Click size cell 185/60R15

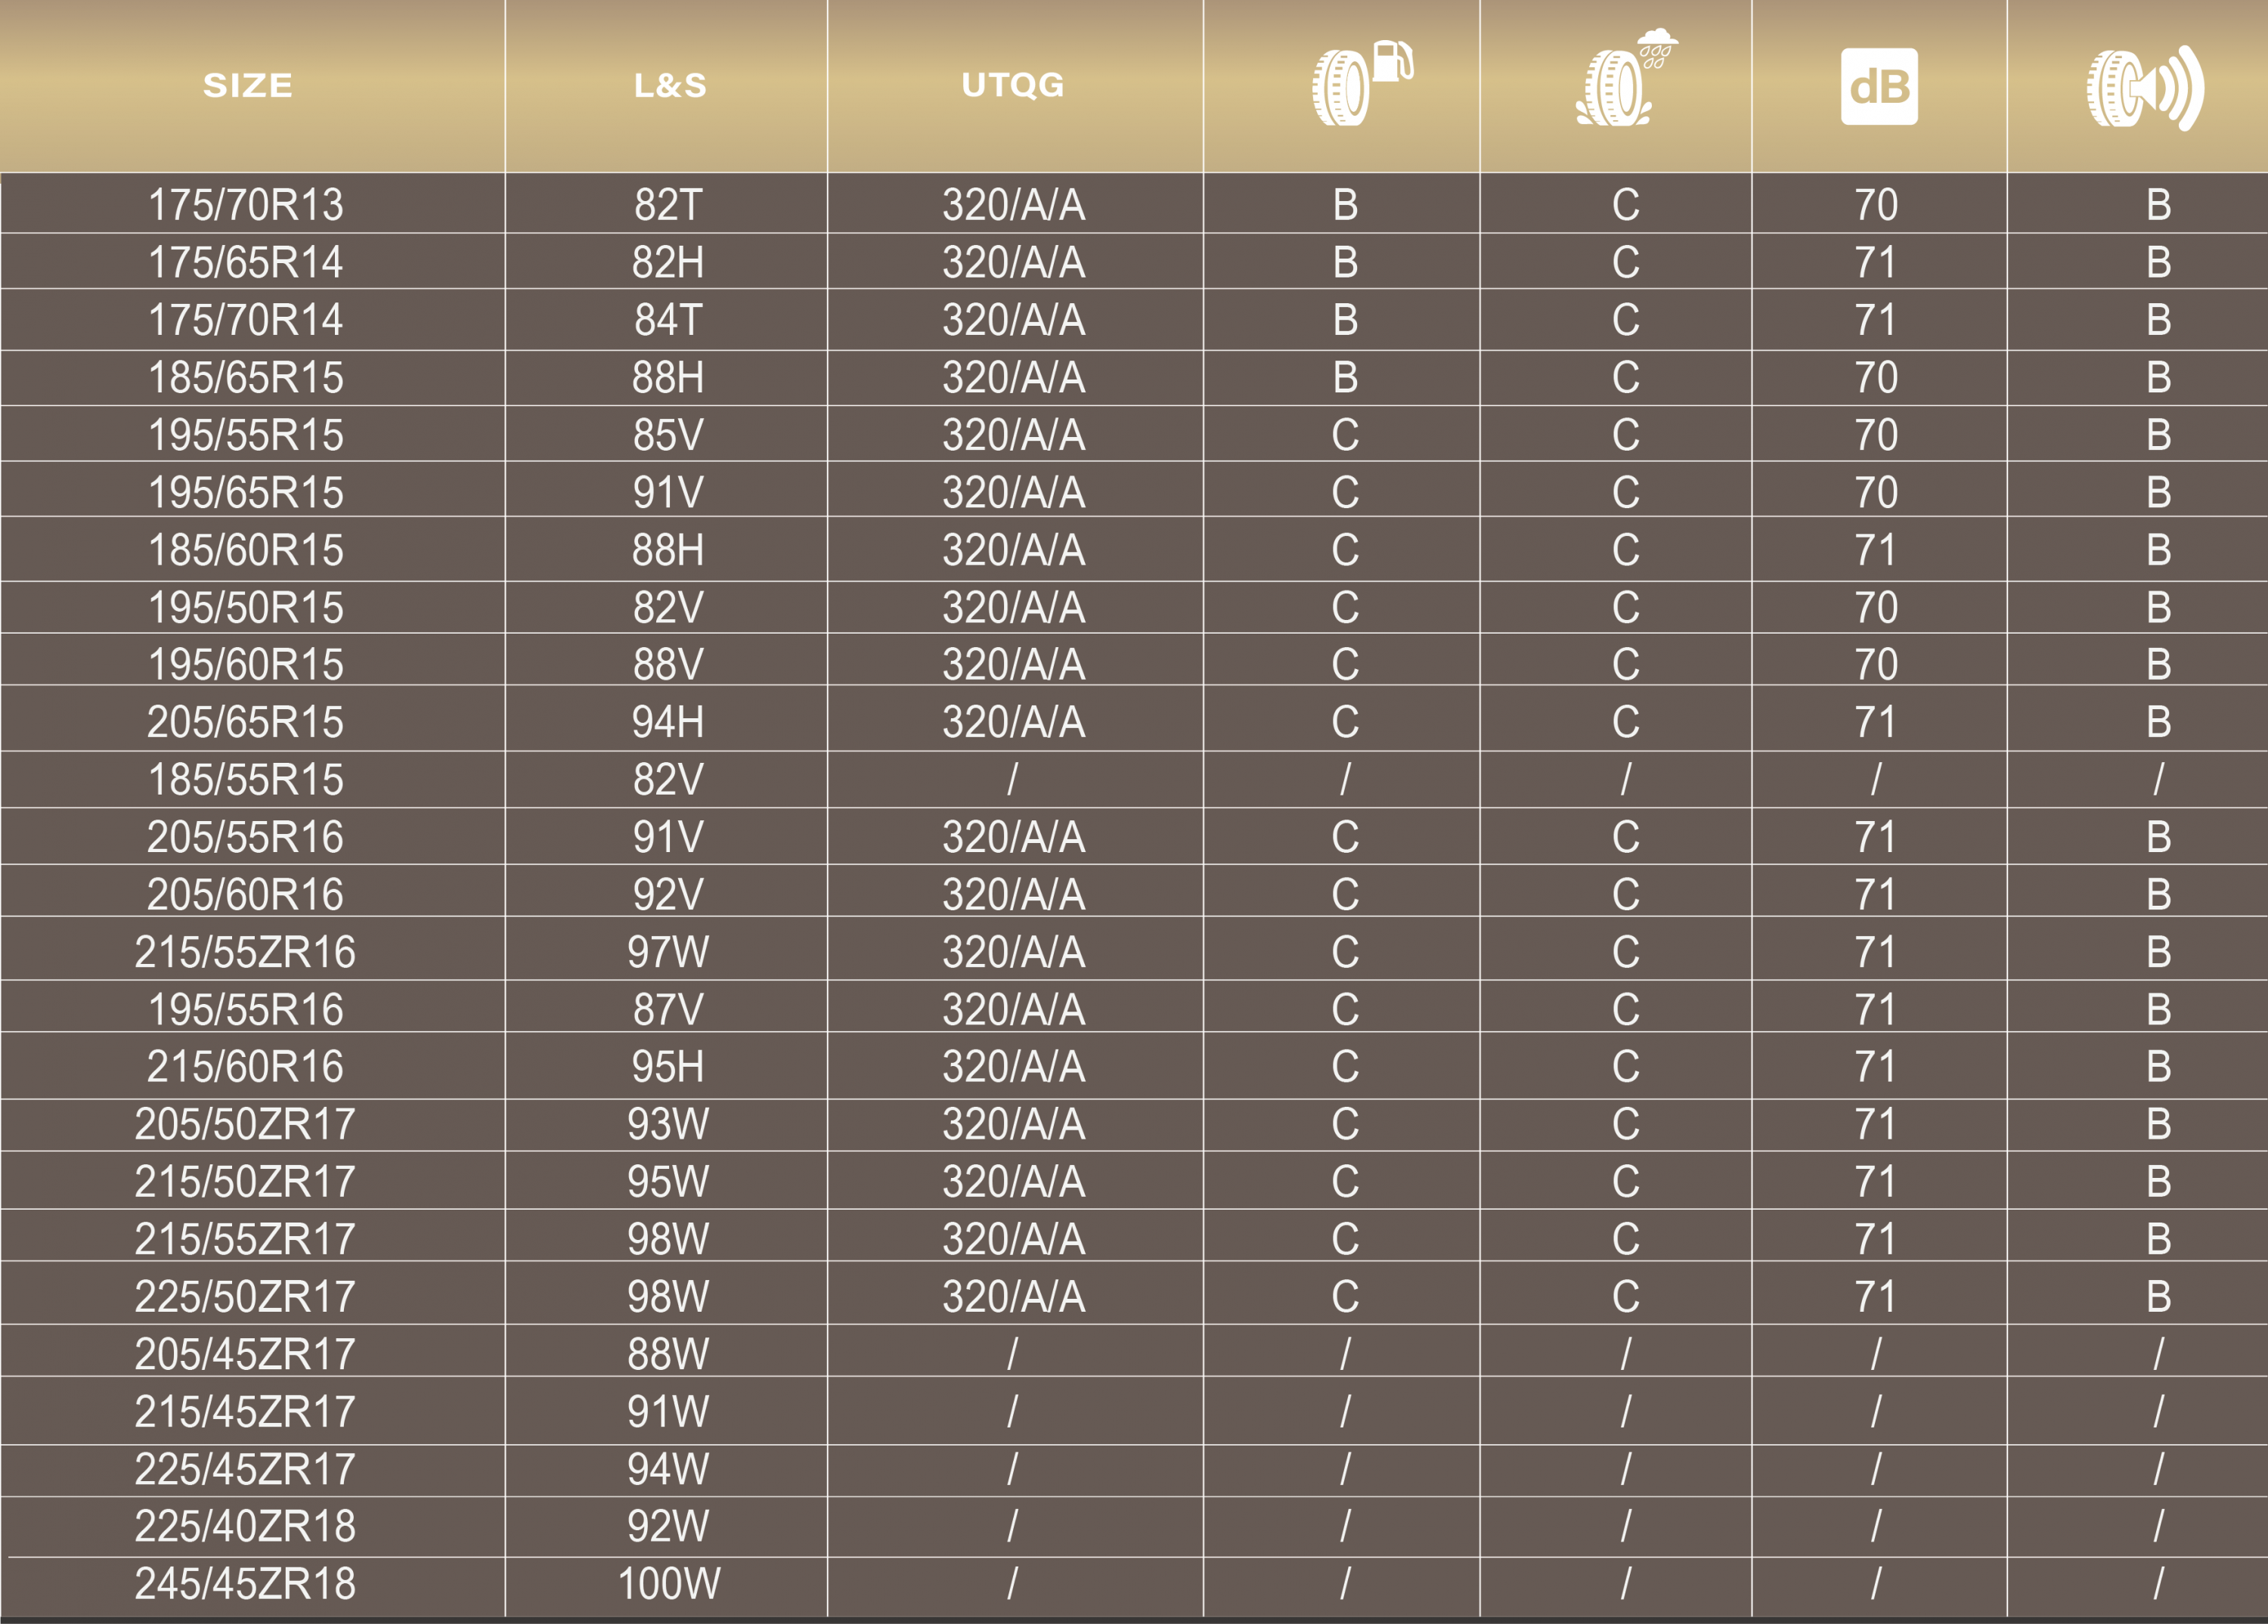[246, 550]
